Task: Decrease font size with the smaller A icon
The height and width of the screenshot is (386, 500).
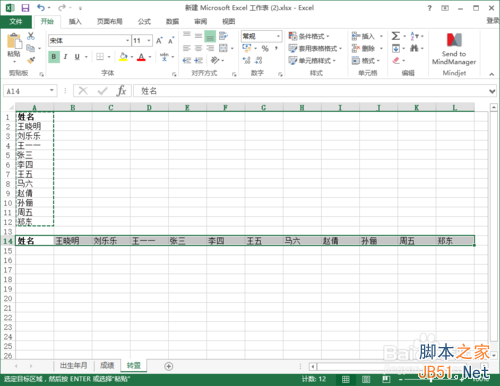Action: click(x=171, y=41)
